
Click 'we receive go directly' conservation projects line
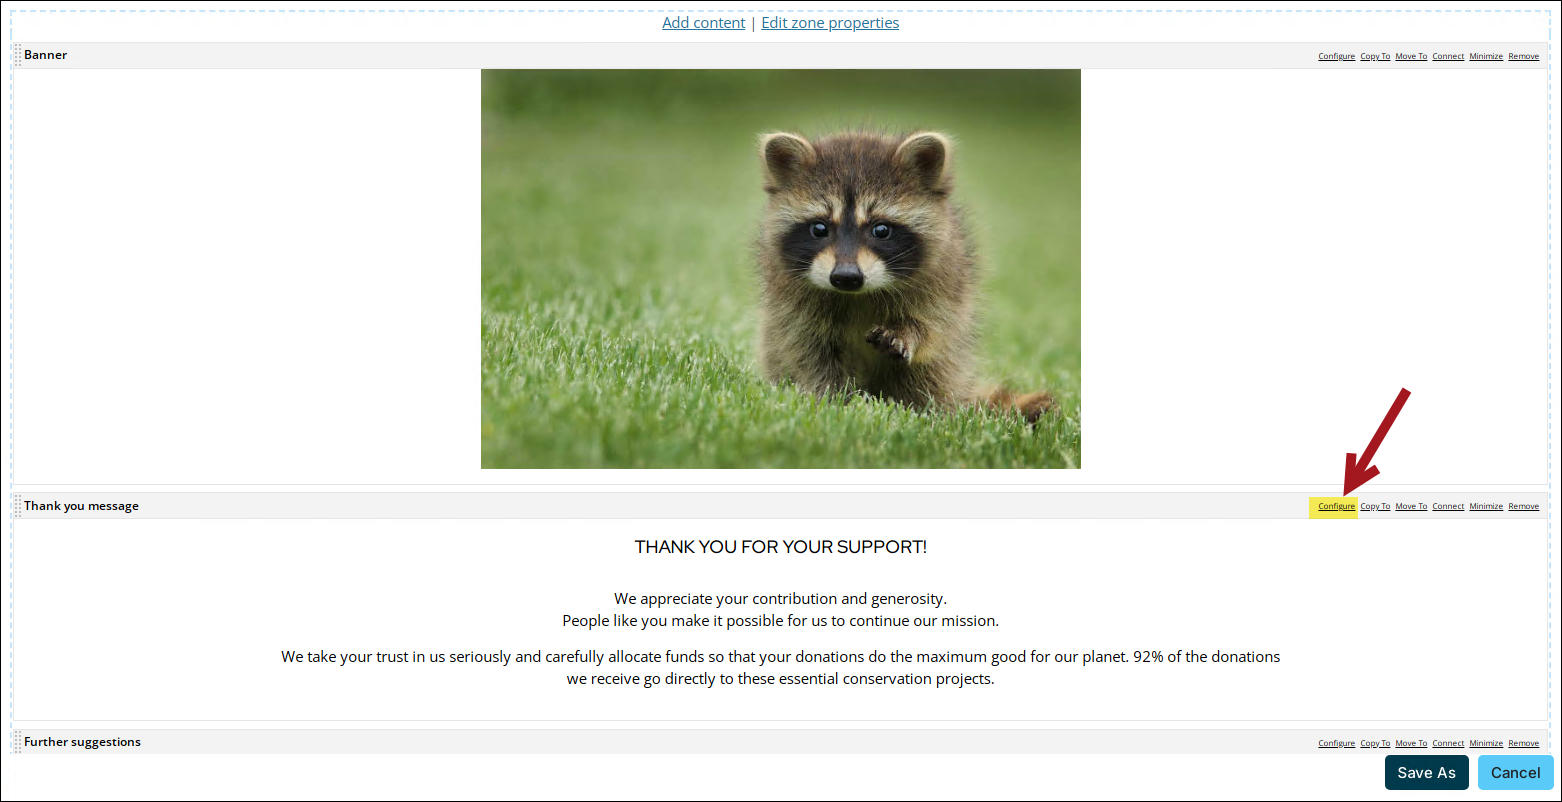pyautogui.click(x=780, y=679)
